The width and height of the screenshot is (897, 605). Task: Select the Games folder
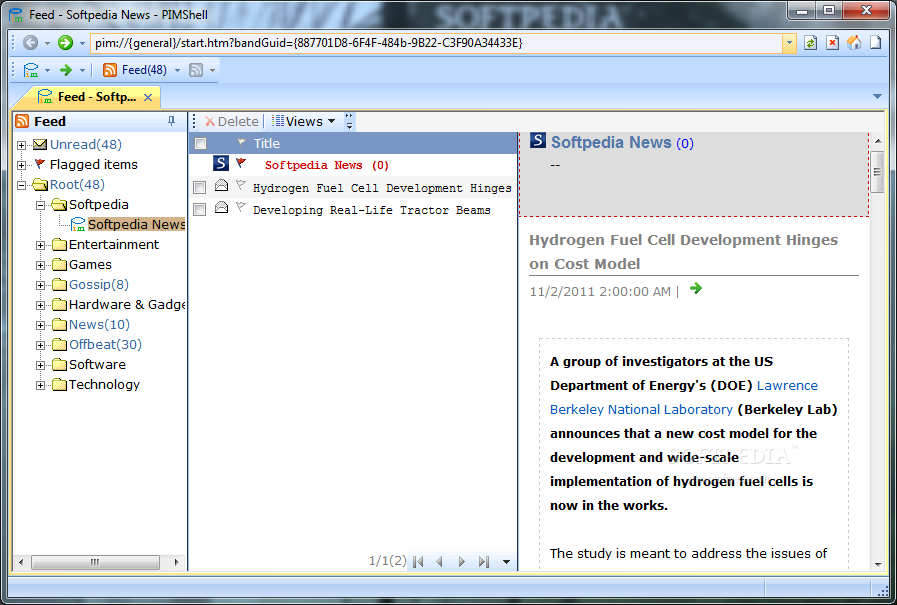click(90, 264)
